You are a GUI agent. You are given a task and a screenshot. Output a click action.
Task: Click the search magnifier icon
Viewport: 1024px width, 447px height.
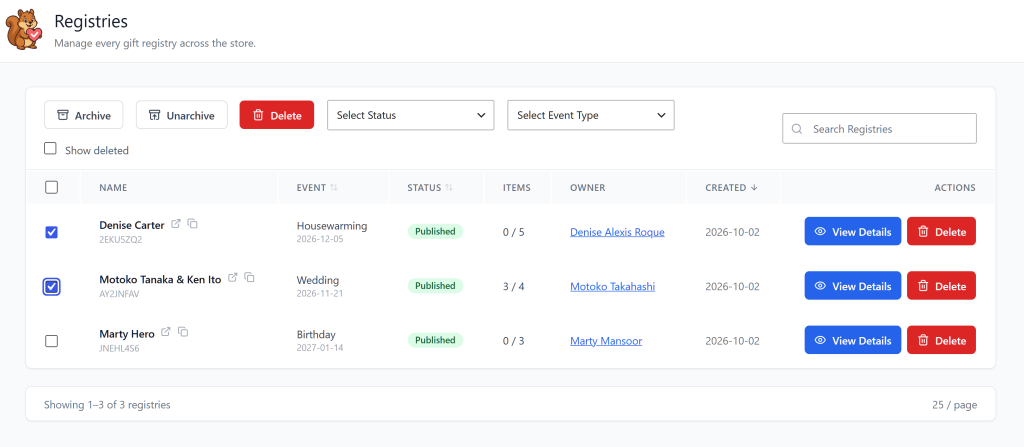(797, 129)
